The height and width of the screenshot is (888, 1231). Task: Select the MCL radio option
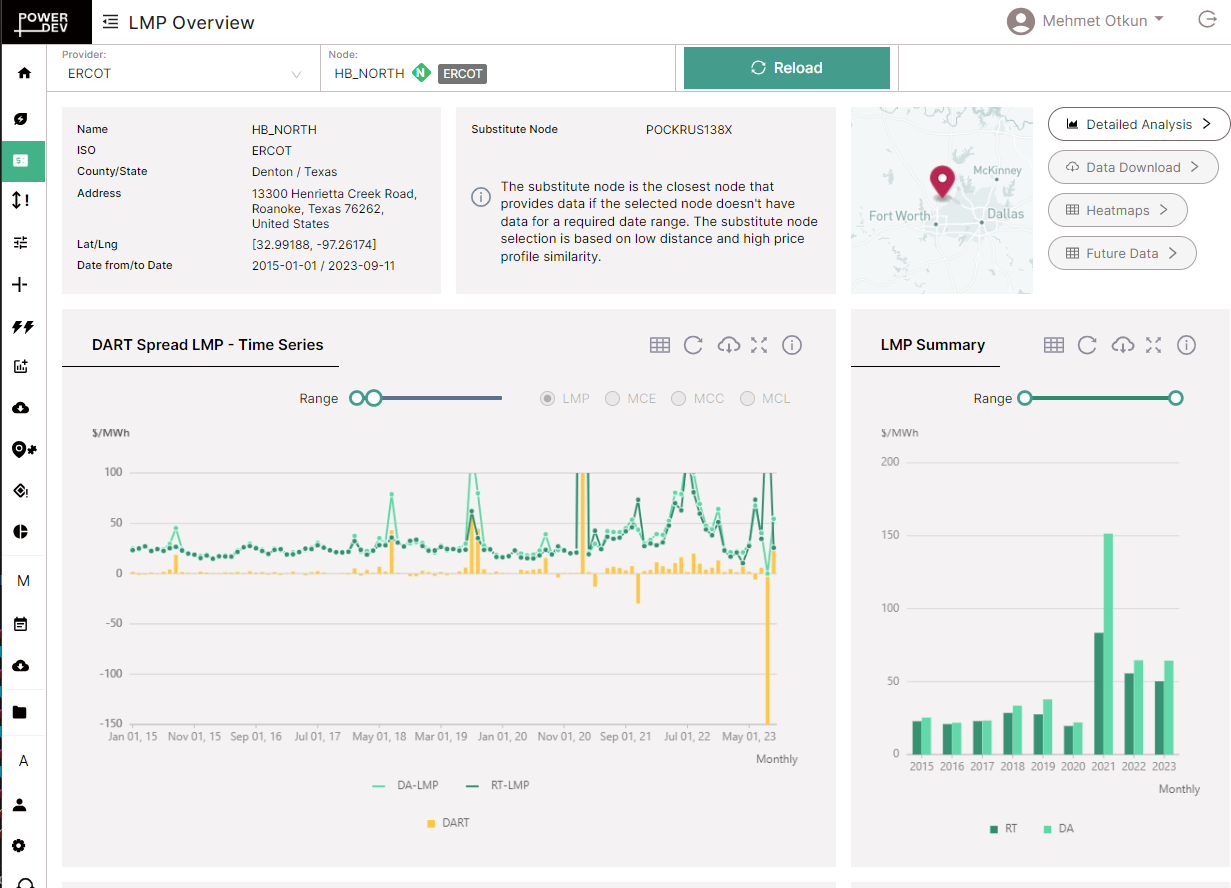[x=747, y=398]
